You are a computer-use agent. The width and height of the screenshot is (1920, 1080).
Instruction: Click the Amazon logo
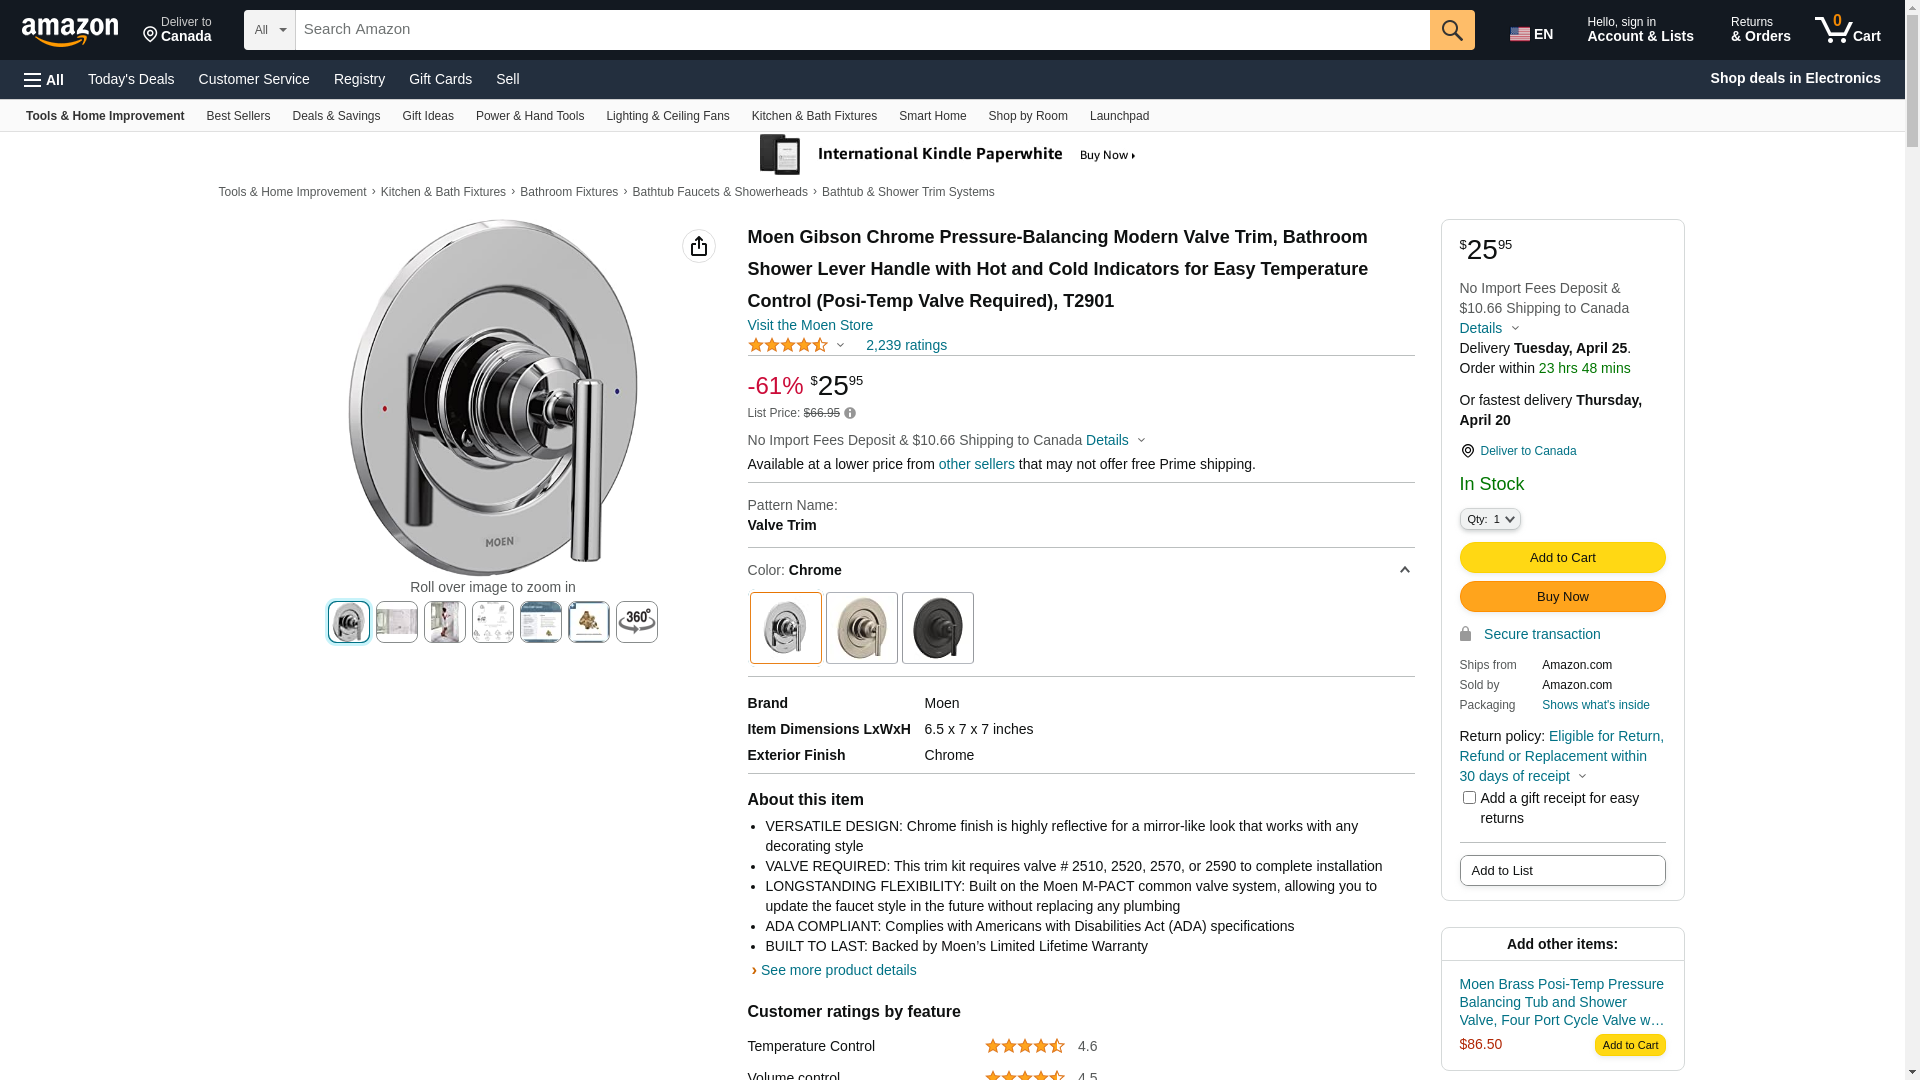coord(70,32)
